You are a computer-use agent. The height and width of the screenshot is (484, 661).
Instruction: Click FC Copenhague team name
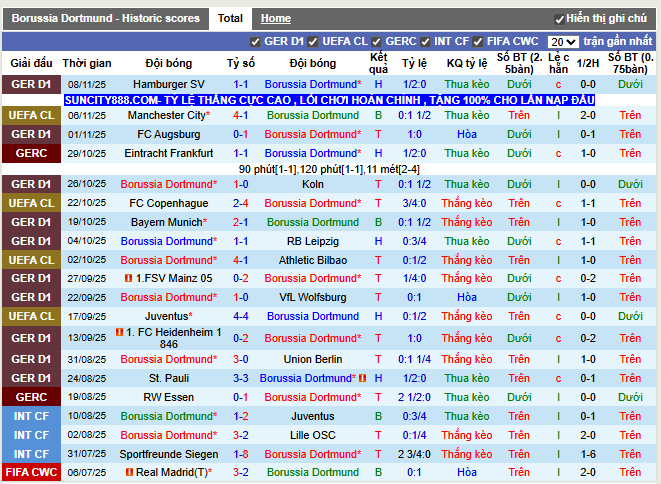tap(169, 203)
